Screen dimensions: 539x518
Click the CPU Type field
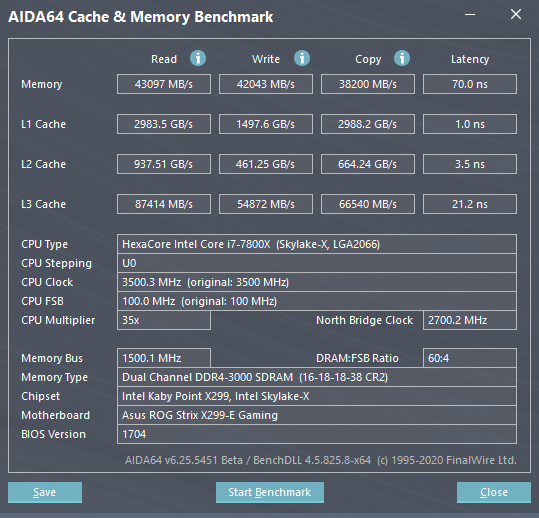[x=317, y=244]
